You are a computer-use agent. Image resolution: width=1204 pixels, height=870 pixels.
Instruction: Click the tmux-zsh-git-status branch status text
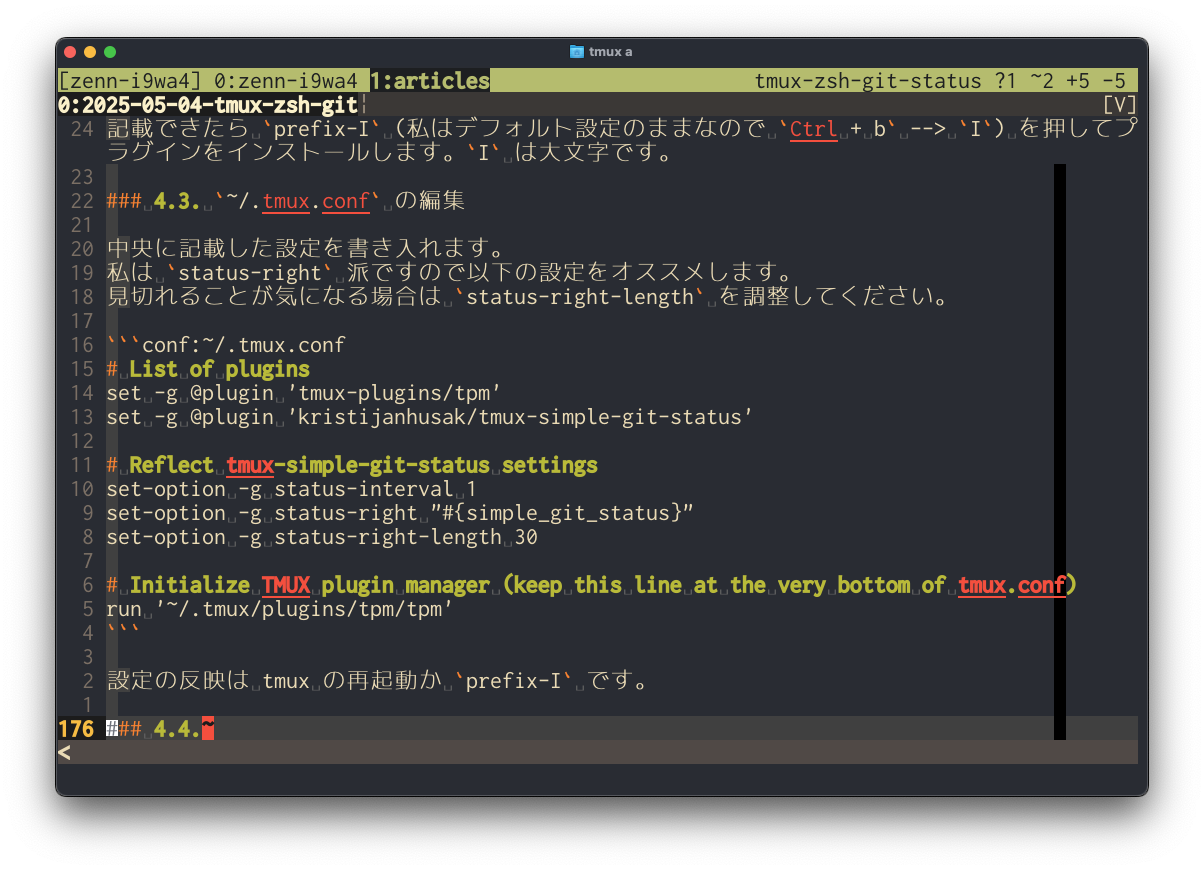tap(868, 81)
